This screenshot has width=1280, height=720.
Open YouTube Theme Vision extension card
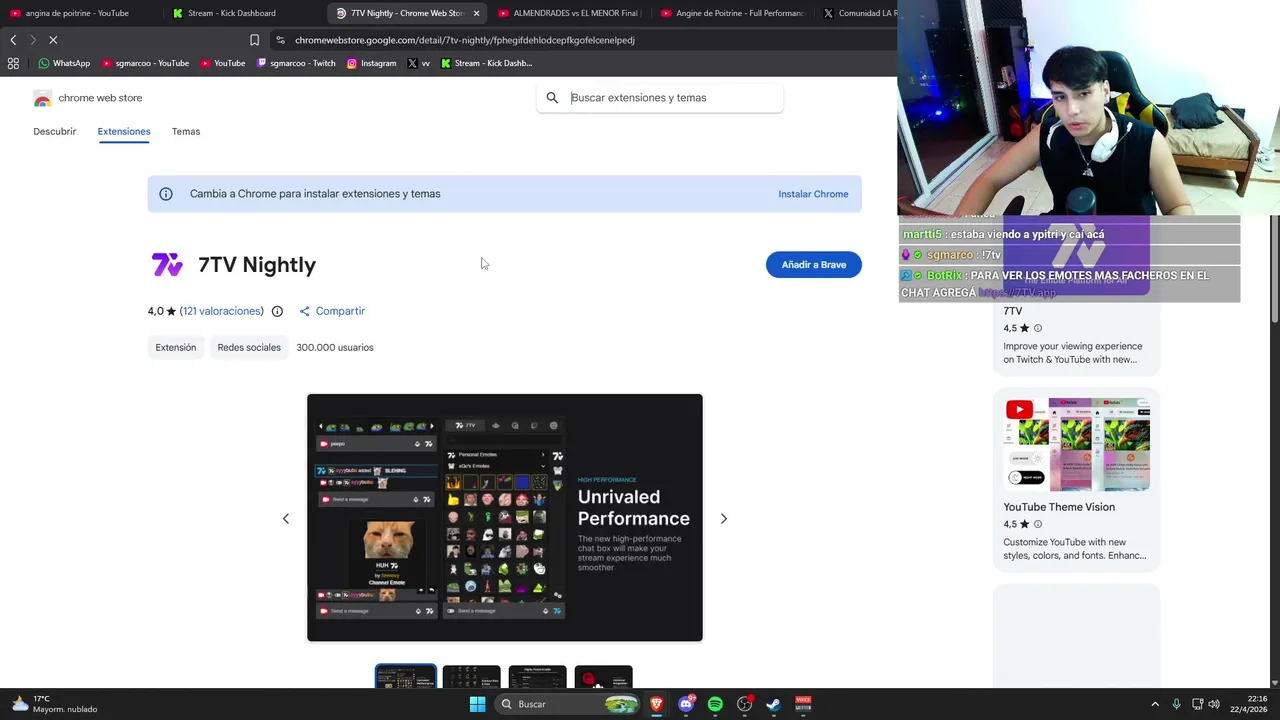(1076, 480)
